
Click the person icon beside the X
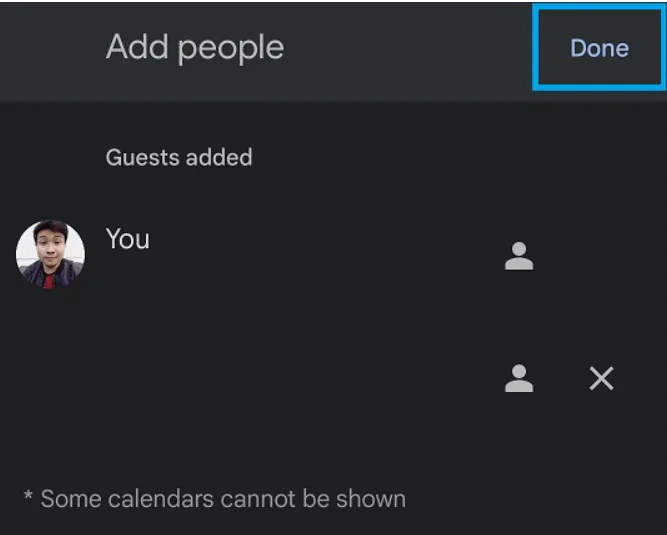(x=519, y=378)
